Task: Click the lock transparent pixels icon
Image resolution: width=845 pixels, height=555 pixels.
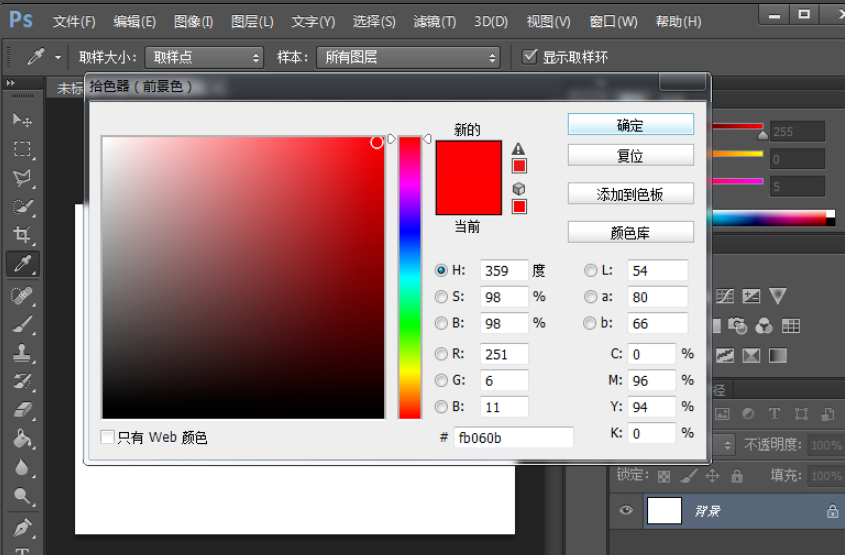Action: pos(664,476)
